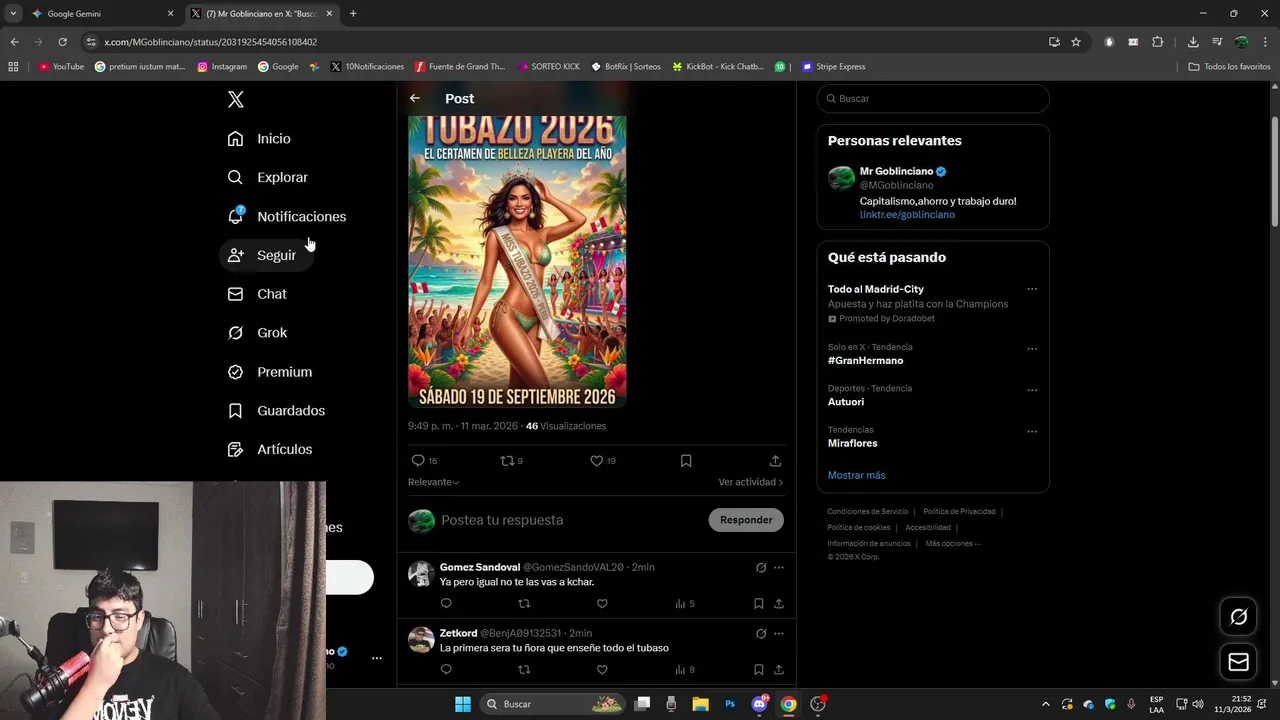Open the Más opciones footer dropdown

point(953,544)
